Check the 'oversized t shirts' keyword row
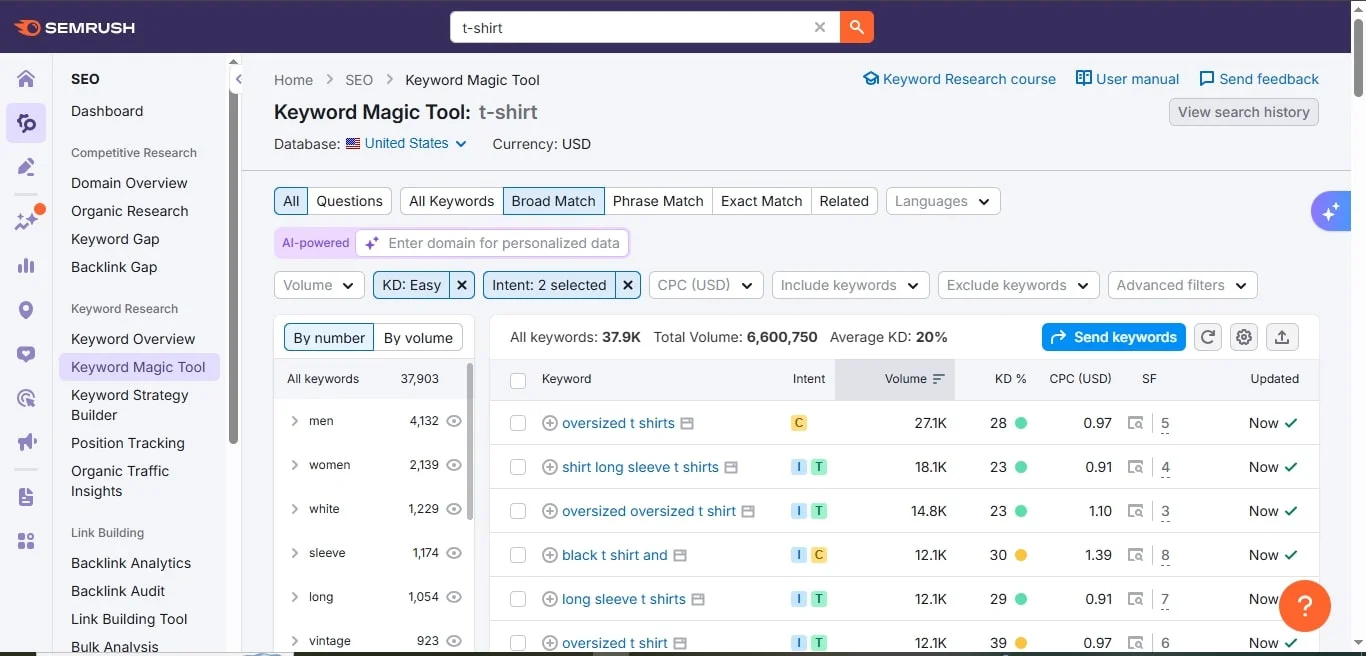Image resolution: width=1366 pixels, height=656 pixels. [518, 423]
